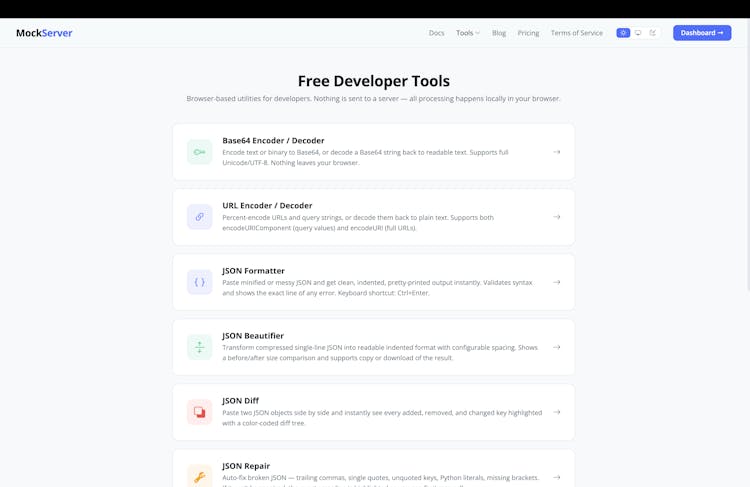750x487 pixels.
Task: Open the Terms of Service link
Action: pyautogui.click(x=576, y=33)
